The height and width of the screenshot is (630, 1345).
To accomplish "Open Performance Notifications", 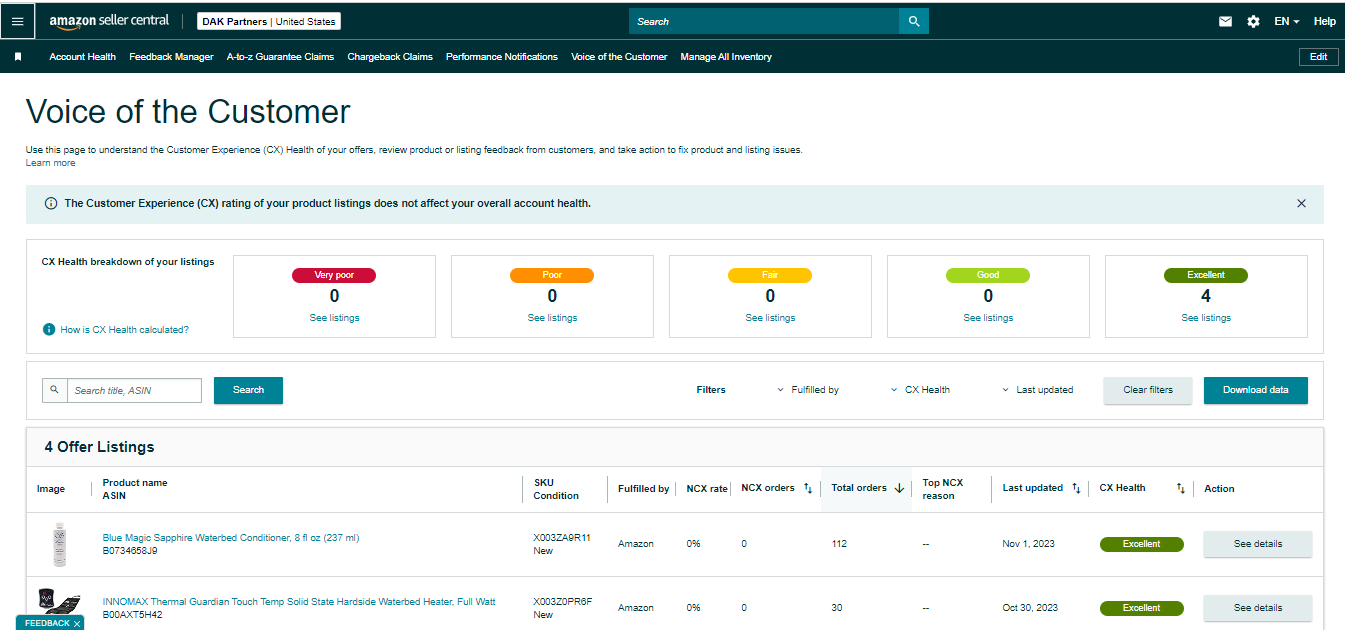I will pos(502,57).
